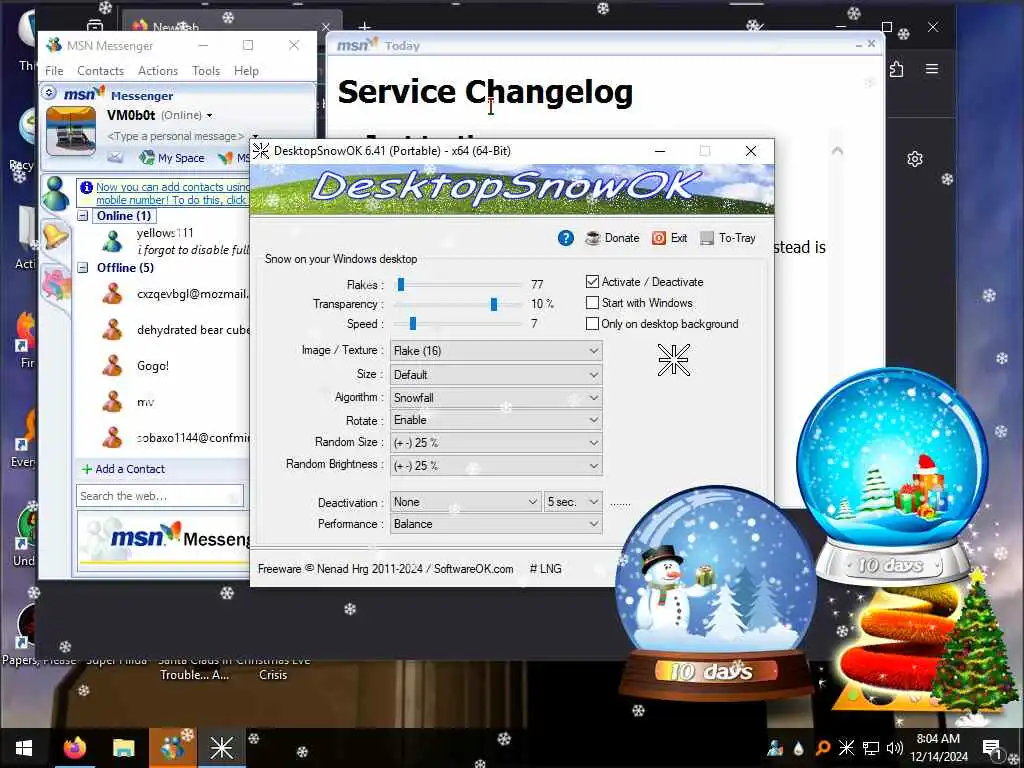
Task: Open the Random Size dropdown
Action: tap(496, 442)
